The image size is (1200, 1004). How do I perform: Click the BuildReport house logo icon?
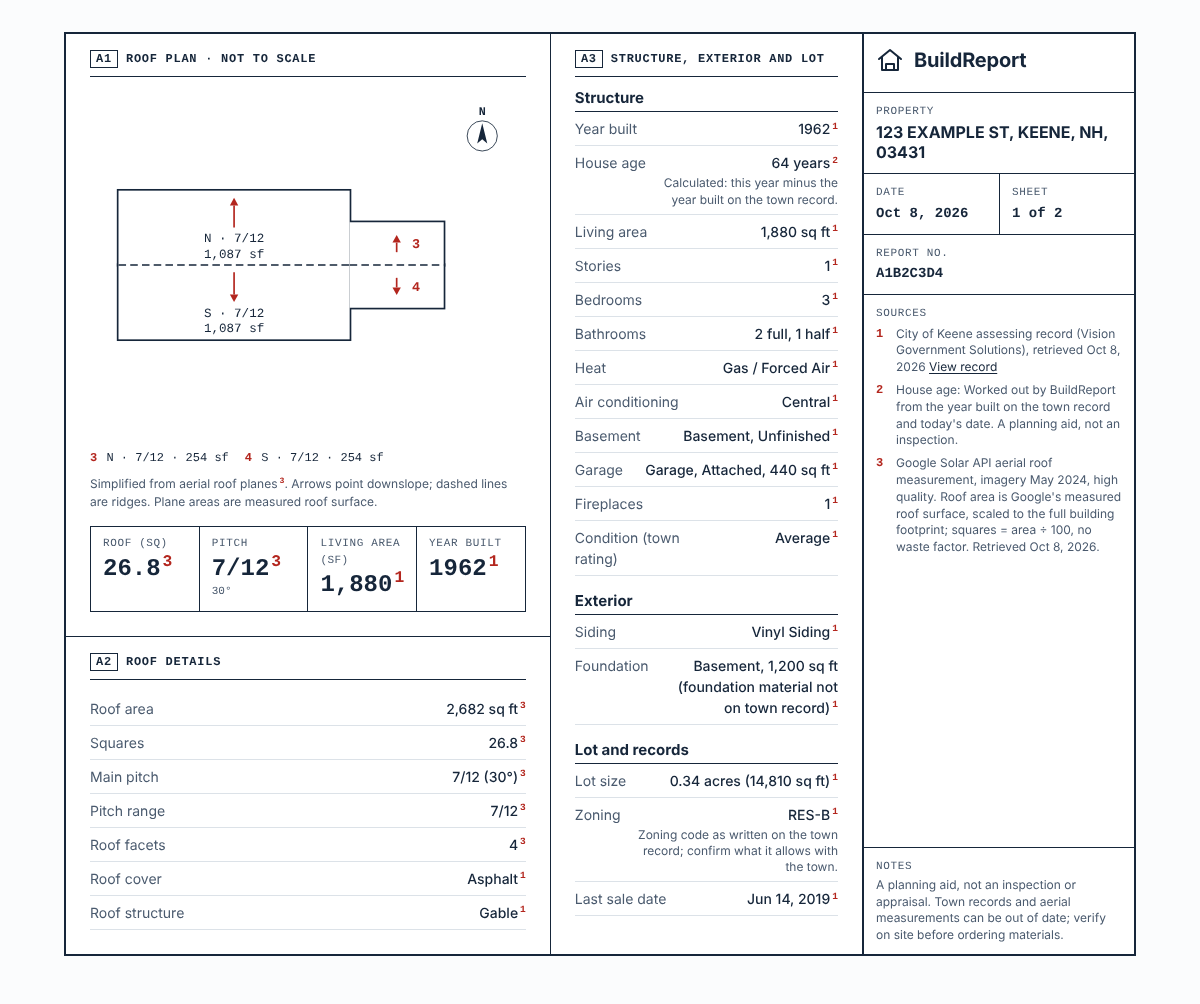point(889,60)
